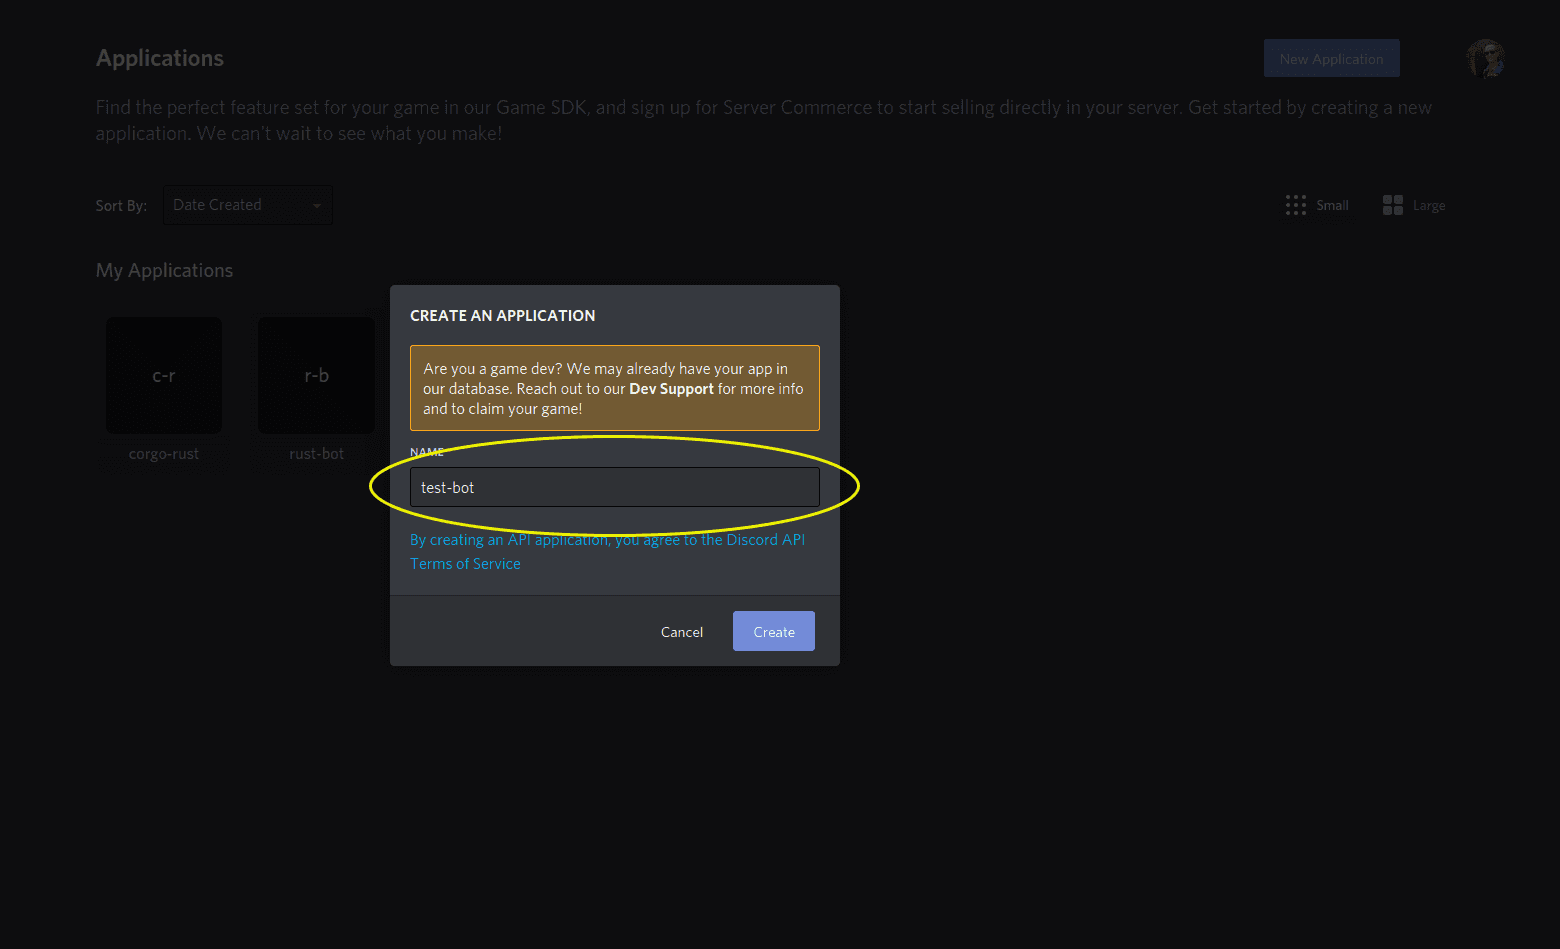Switch to Small grid view icon

[1296, 205]
